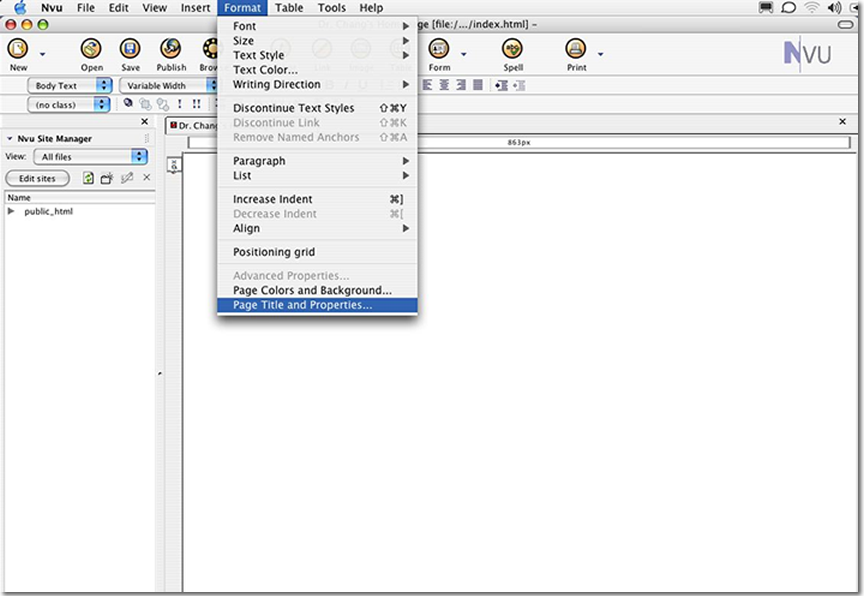Open the (no class) dropdown
This screenshot has width=864, height=596.
[x=68, y=105]
